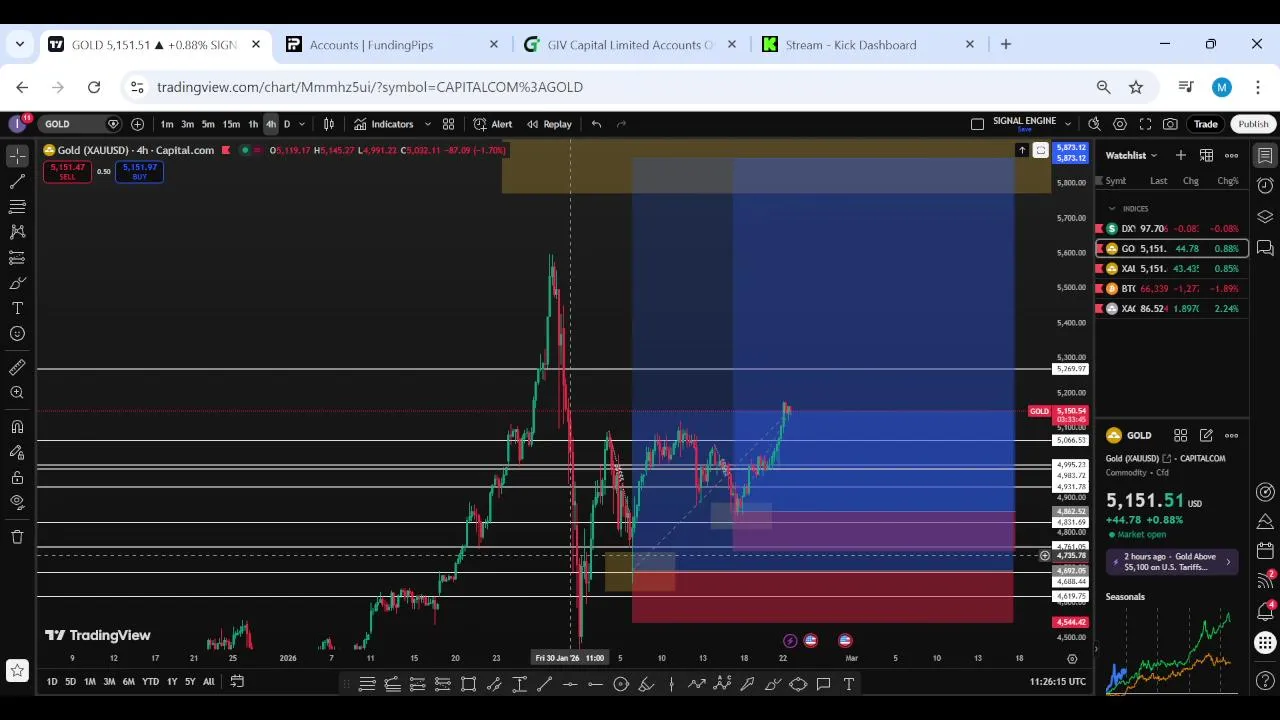Open the Indicators dialog

pyautogui.click(x=383, y=124)
